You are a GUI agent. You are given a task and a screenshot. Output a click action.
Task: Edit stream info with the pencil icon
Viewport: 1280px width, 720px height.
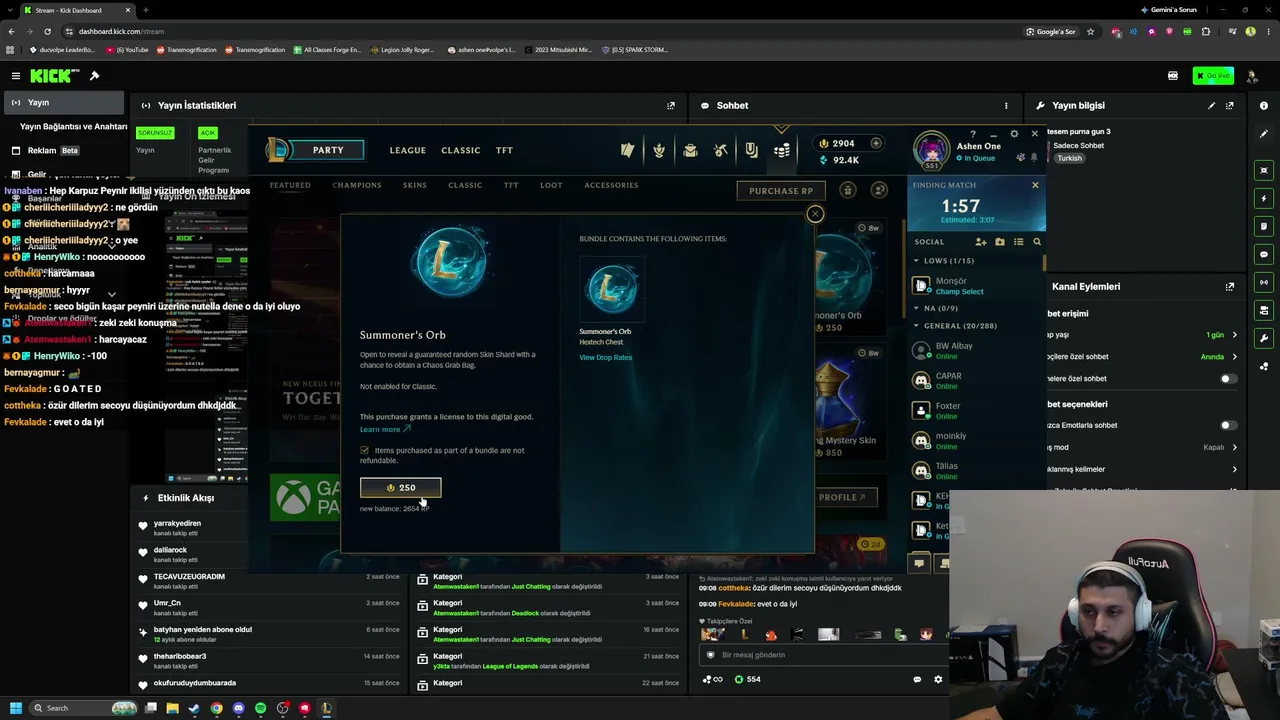pos(1212,105)
